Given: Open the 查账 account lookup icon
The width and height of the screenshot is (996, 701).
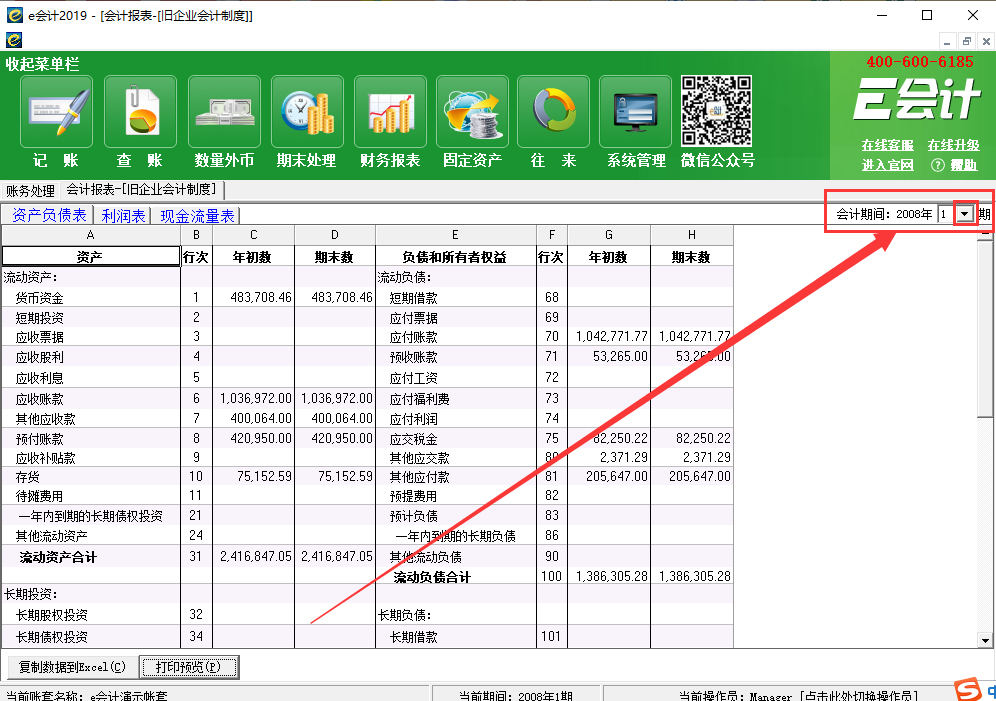Looking at the screenshot, I should (140, 112).
